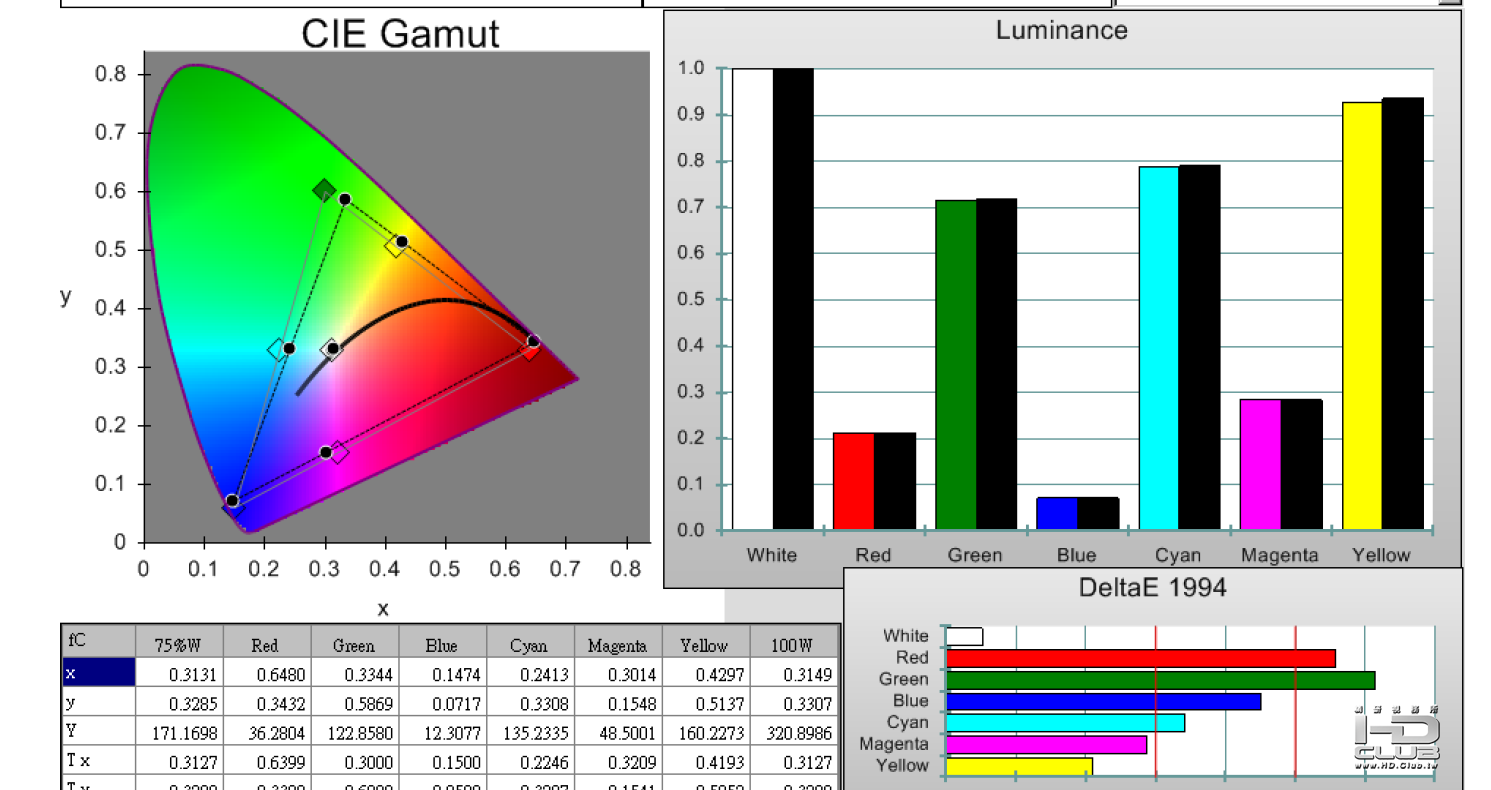Select cell with value 0.5137

click(707, 702)
